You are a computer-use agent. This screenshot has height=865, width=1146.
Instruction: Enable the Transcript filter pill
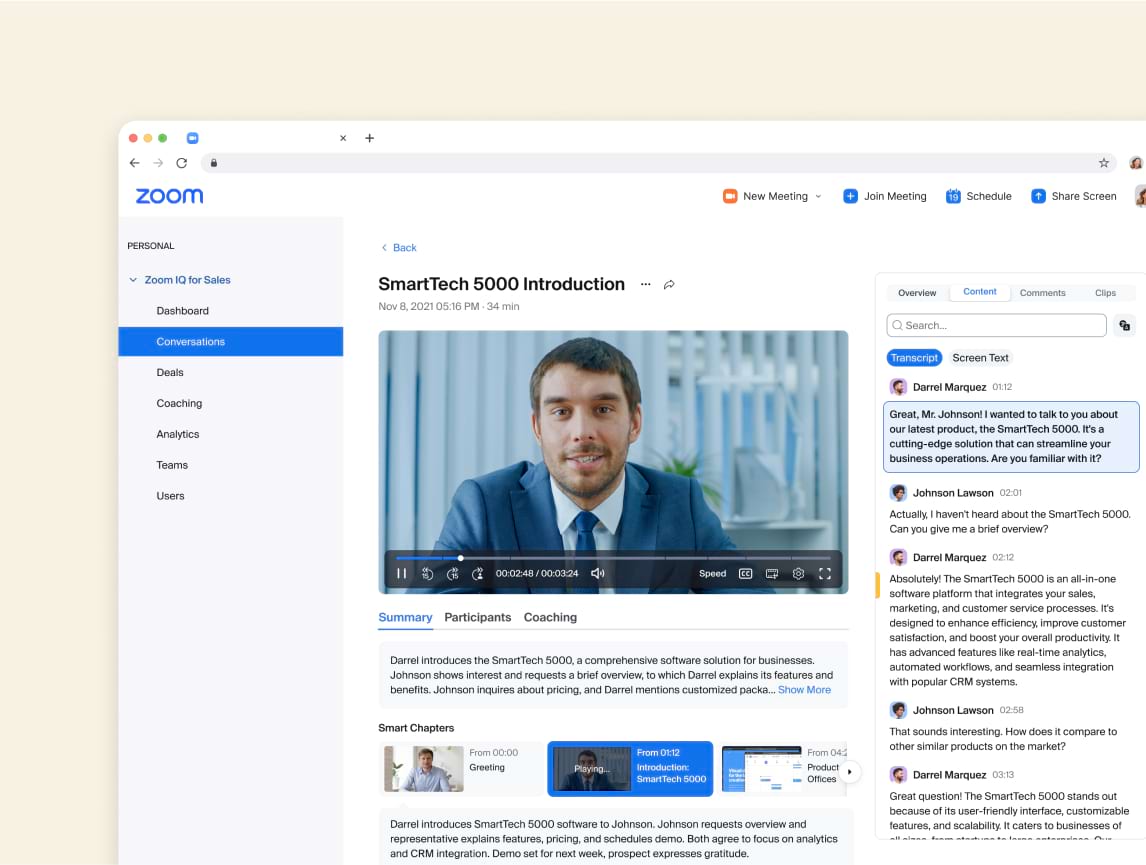[x=913, y=357]
